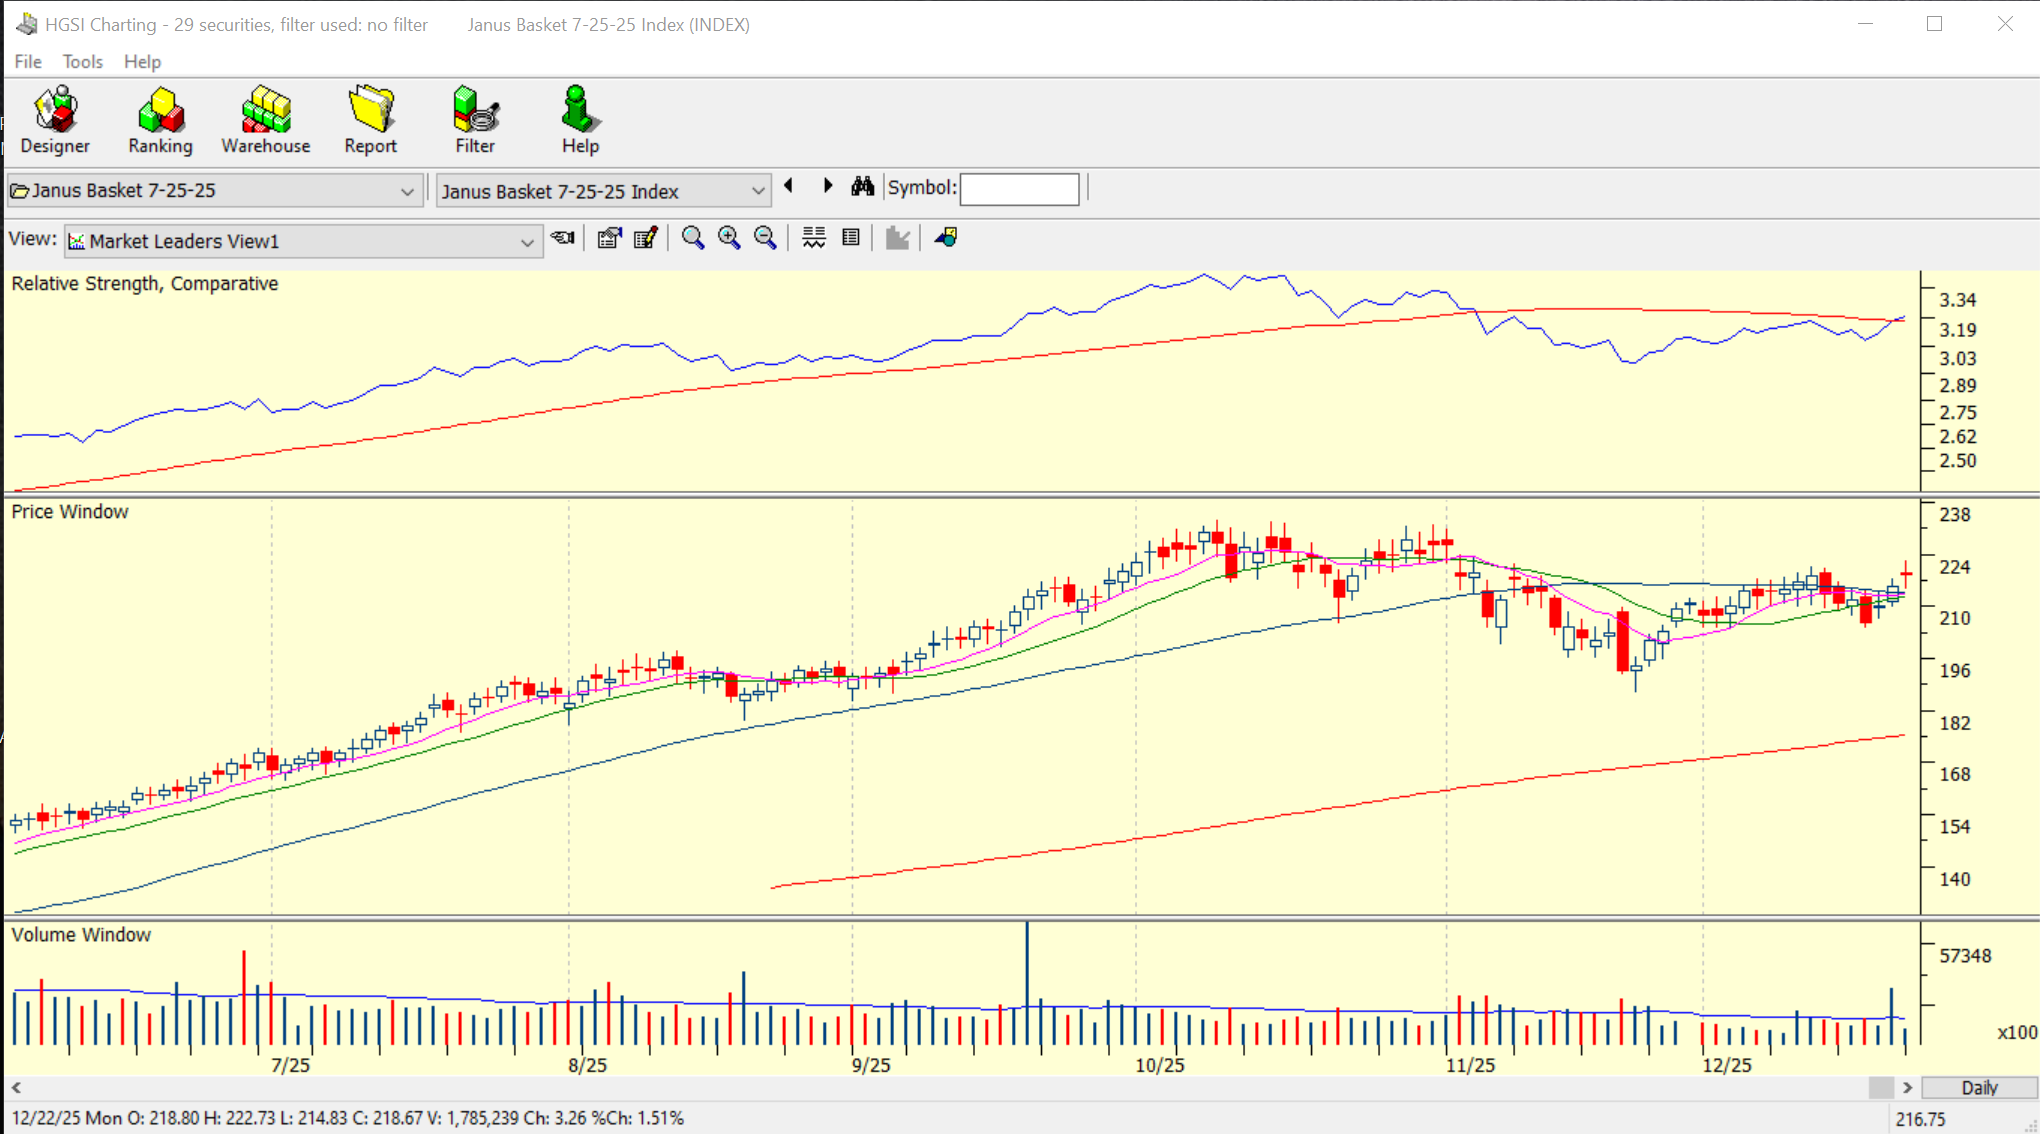Click the binoculars search icon

click(862, 187)
